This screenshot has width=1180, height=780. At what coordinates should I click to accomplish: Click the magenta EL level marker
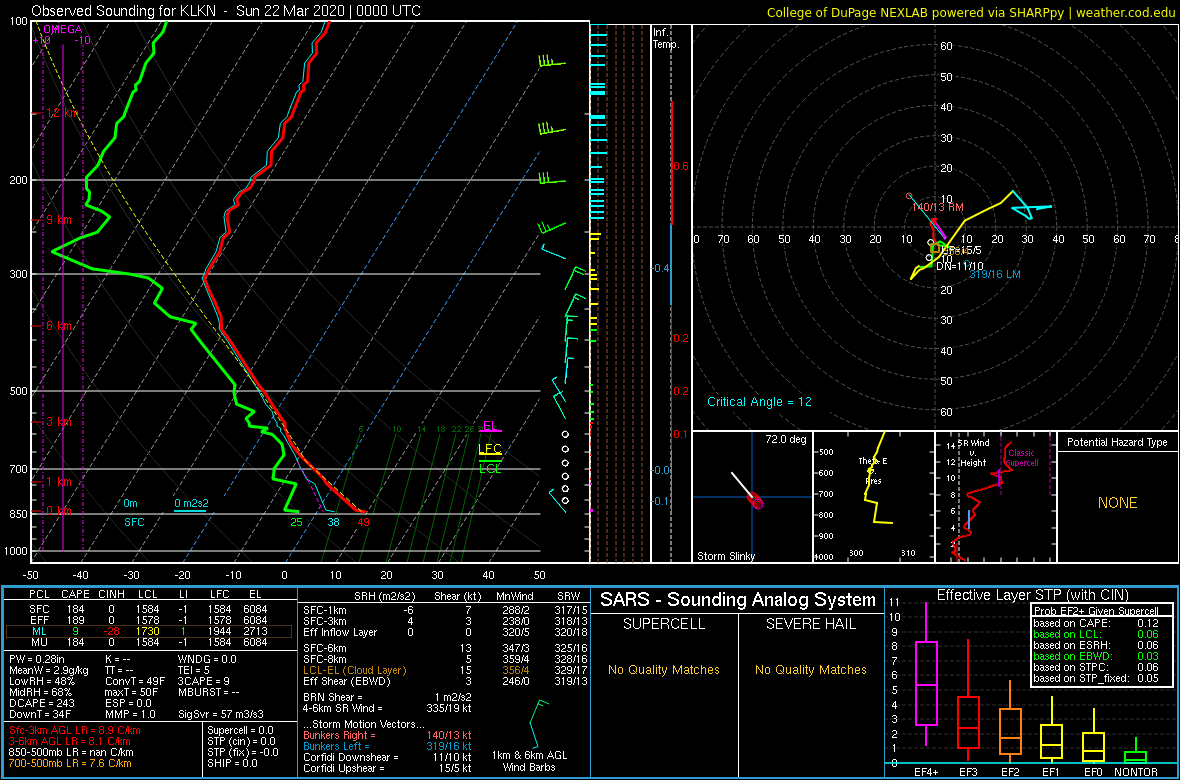click(490, 427)
